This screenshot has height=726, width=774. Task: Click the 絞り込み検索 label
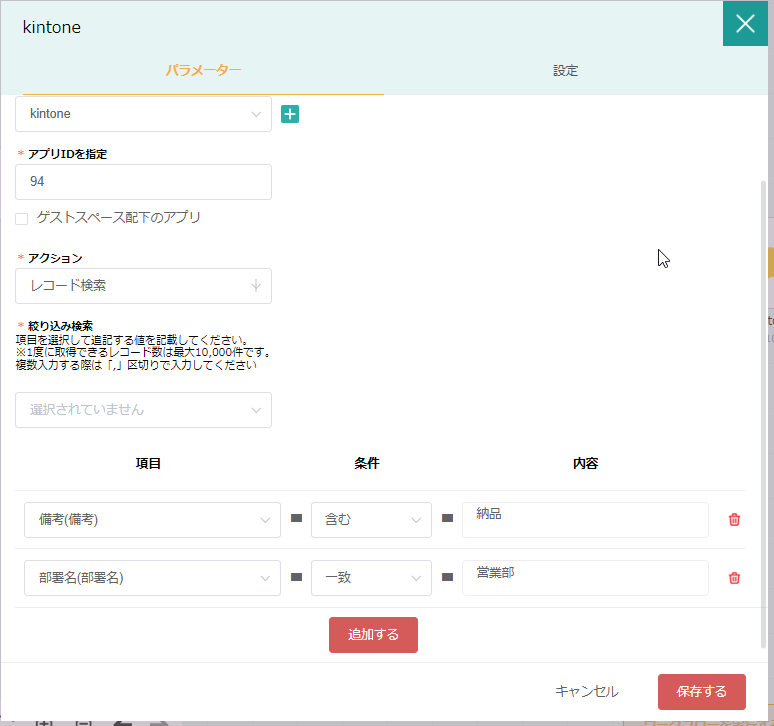(60, 326)
